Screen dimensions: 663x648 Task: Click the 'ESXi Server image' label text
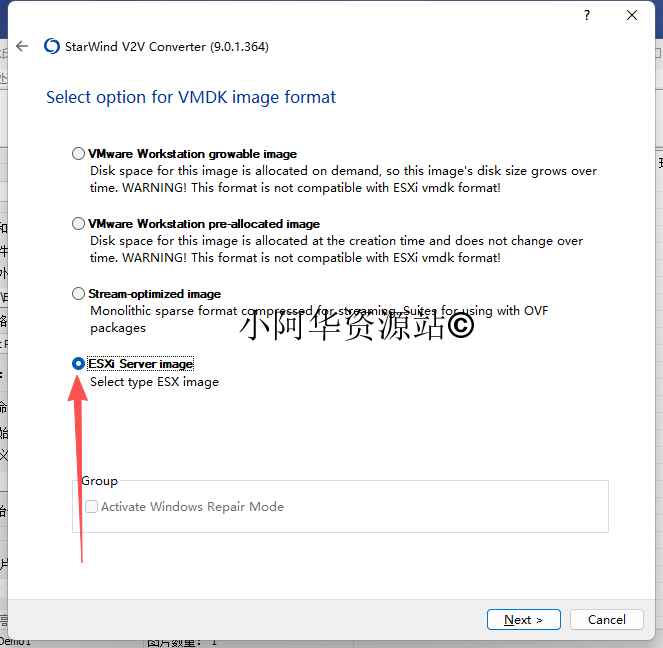[x=140, y=364]
